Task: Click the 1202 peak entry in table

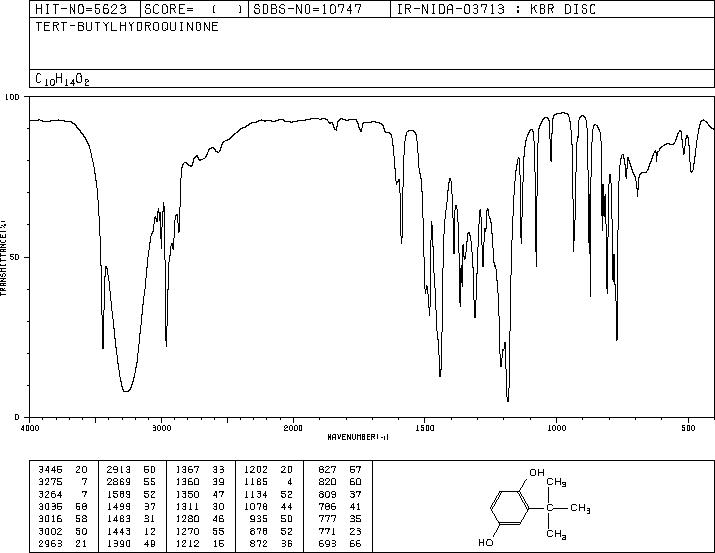Action: pos(268,469)
